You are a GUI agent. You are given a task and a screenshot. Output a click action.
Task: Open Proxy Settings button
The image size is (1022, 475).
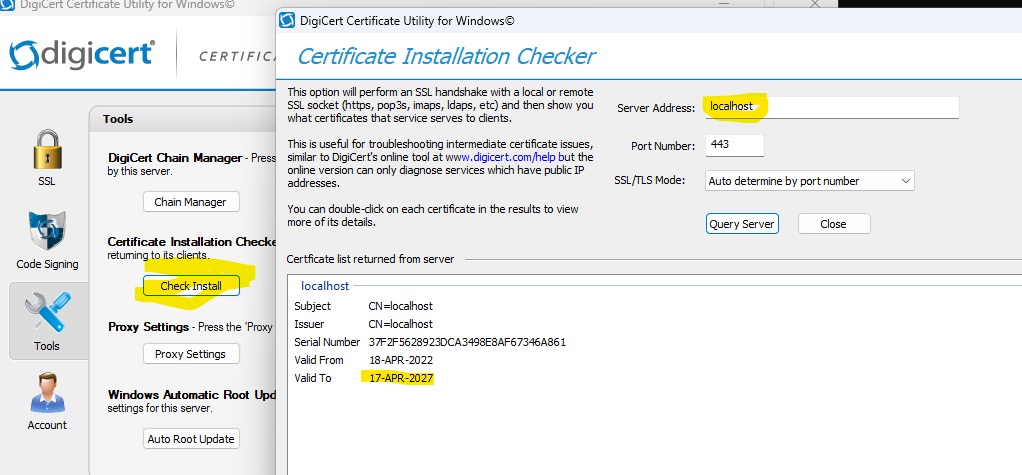pos(191,354)
